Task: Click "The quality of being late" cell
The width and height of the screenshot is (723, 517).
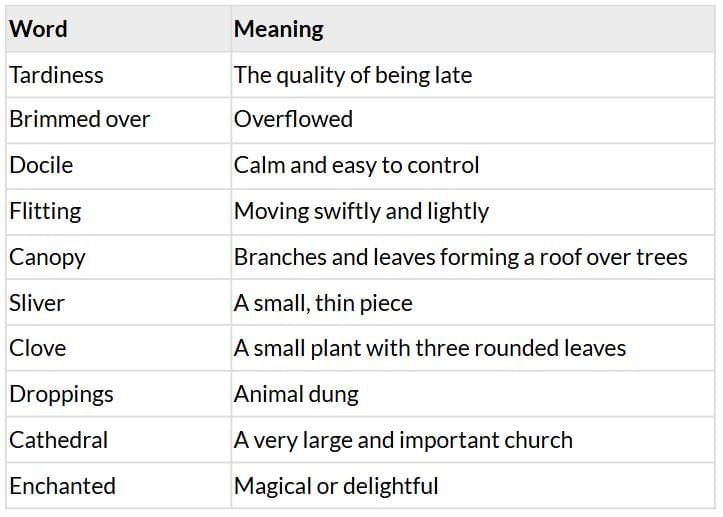Action: coord(353,75)
